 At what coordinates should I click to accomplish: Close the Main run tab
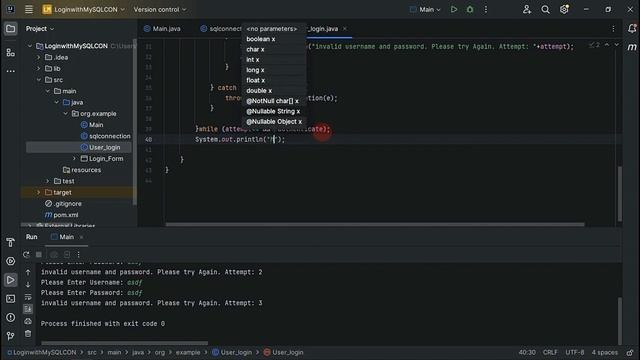pos(81,237)
